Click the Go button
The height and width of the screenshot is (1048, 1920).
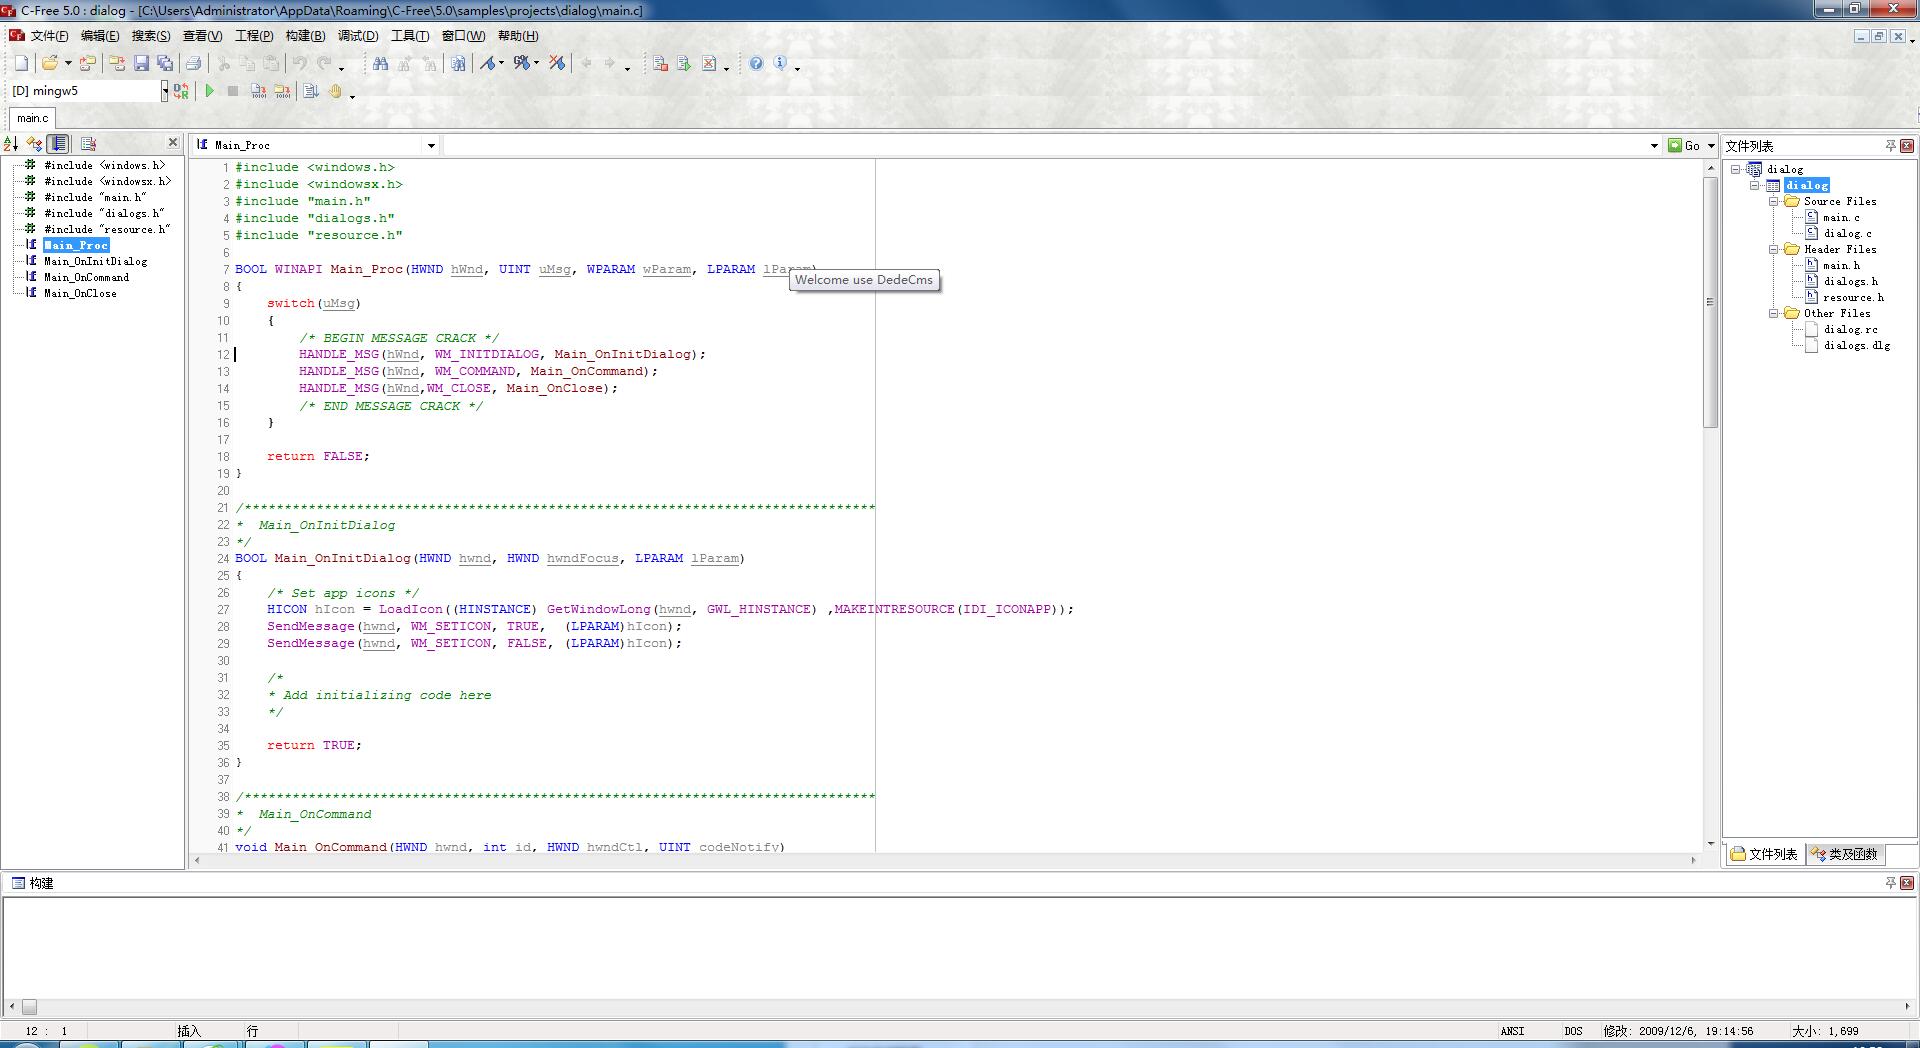[1684, 146]
